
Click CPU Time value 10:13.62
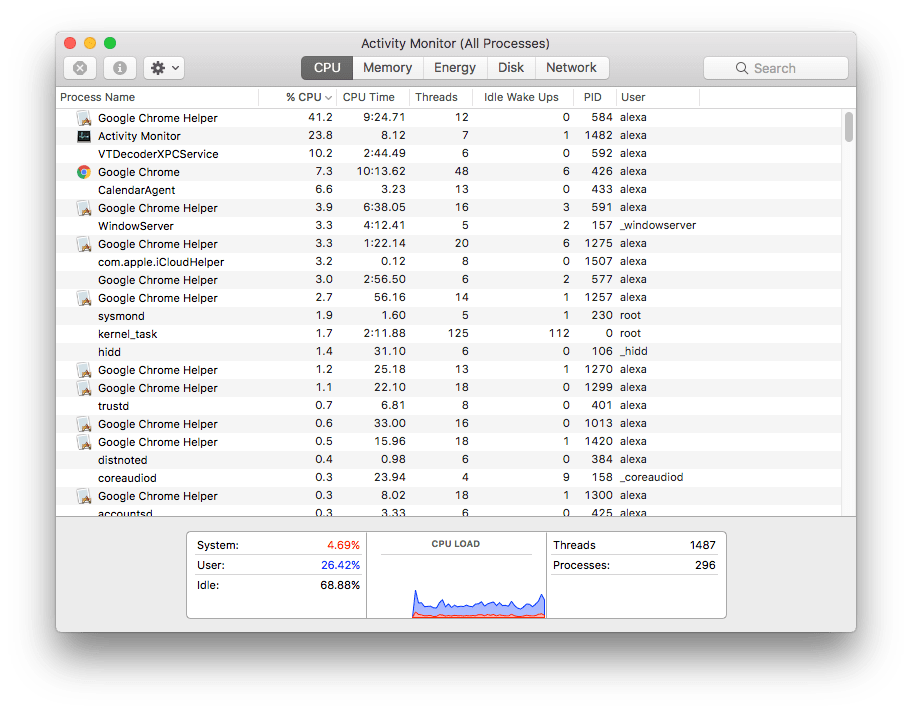click(x=381, y=172)
